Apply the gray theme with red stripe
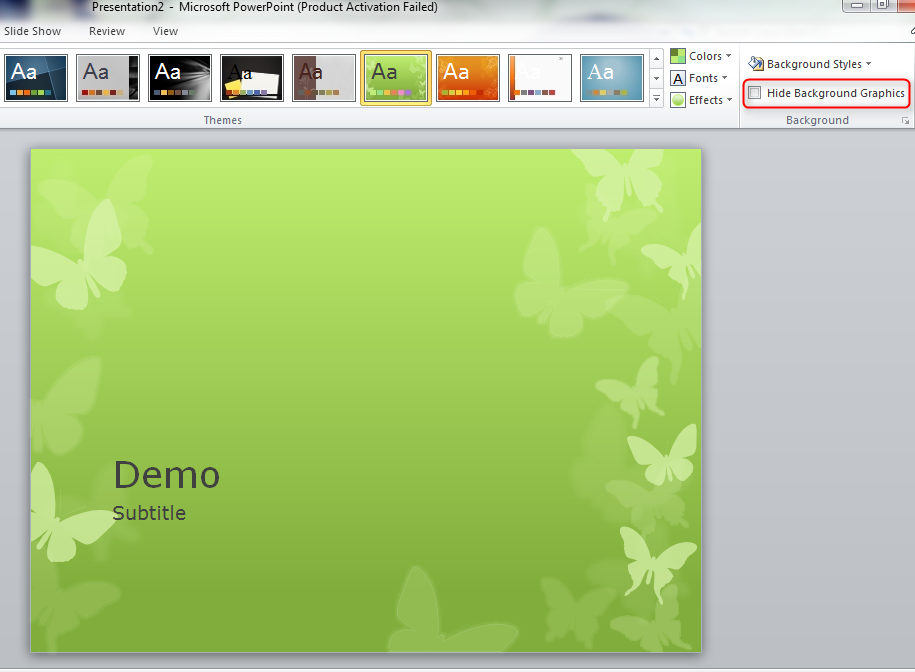The height and width of the screenshot is (672, 915). 108,78
